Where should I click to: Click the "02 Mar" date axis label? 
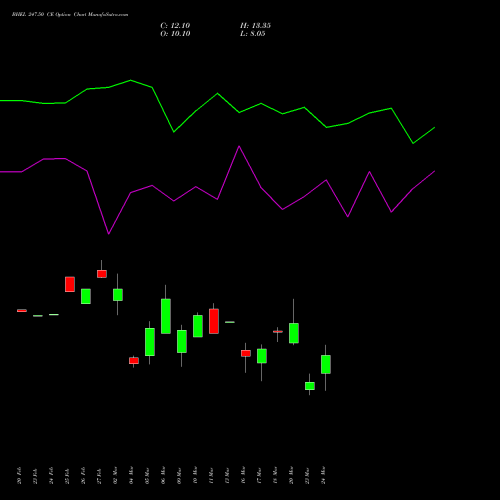pos(115,475)
